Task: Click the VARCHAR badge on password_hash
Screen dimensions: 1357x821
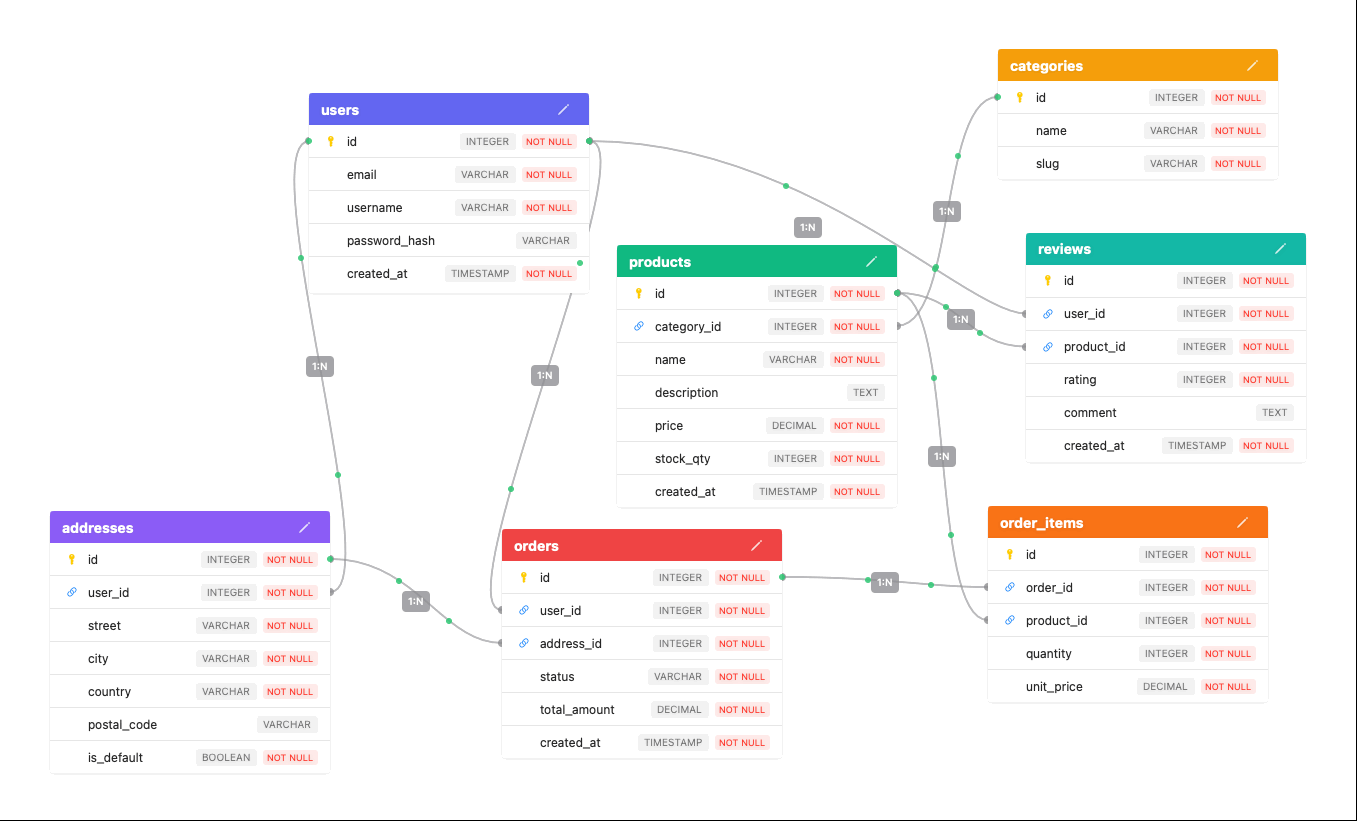Action: click(546, 240)
